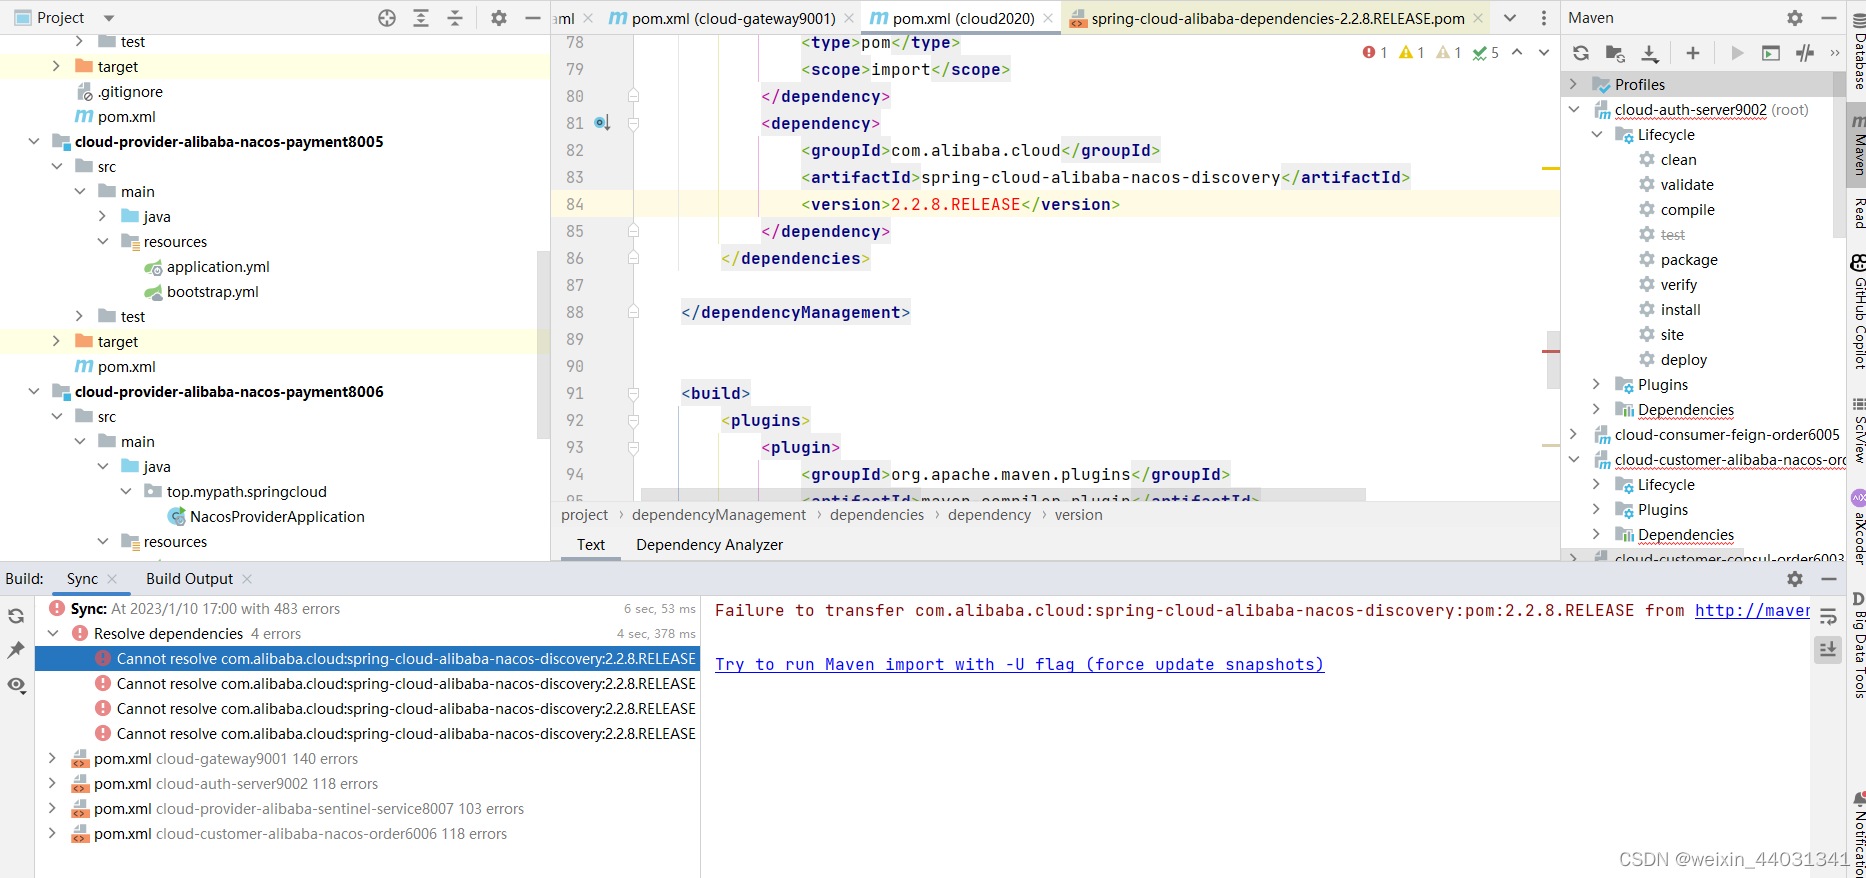Select Maven compile lifecycle goal
The width and height of the screenshot is (1866, 878).
click(x=1687, y=209)
